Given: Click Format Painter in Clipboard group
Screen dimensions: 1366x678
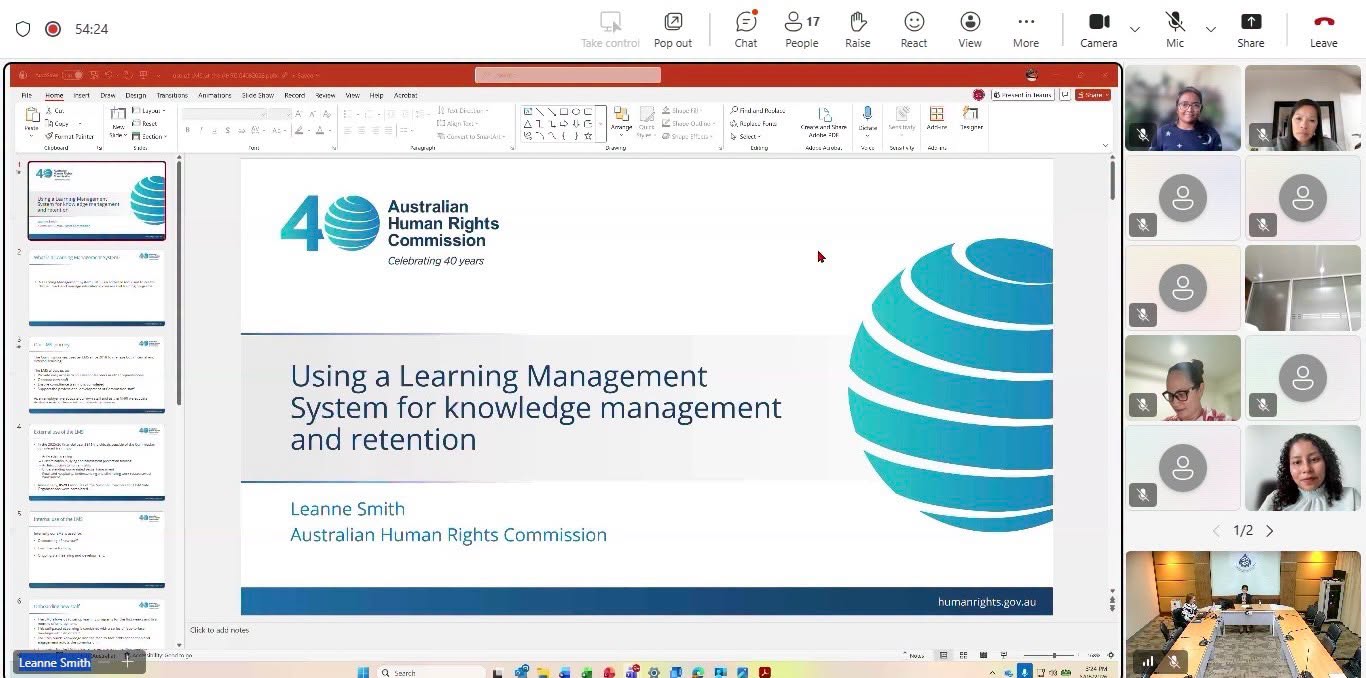Looking at the screenshot, I should [69, 136].
